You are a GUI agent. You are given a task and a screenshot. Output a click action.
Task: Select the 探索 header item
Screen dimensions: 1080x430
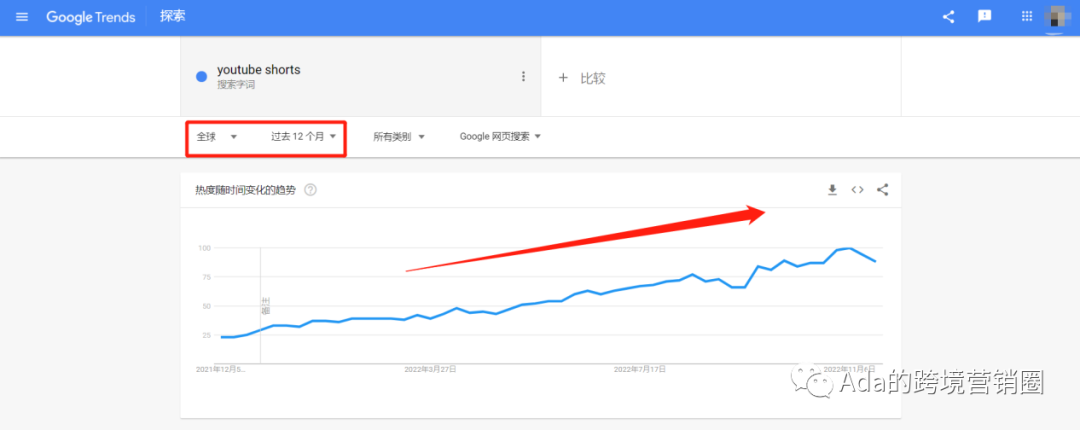tap(173, 16)
